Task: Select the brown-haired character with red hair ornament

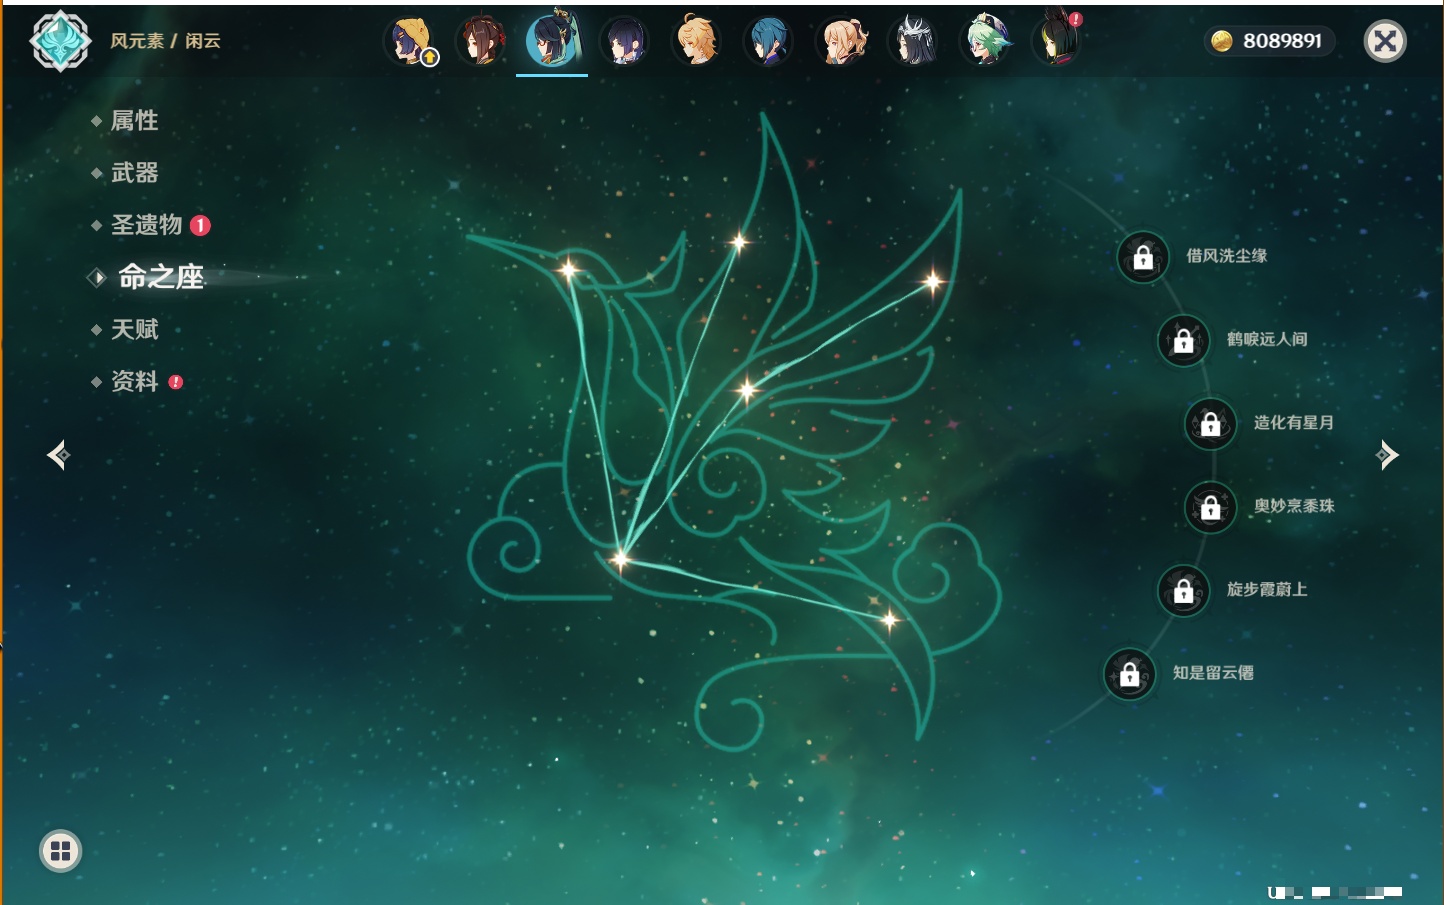Action: 481,42
